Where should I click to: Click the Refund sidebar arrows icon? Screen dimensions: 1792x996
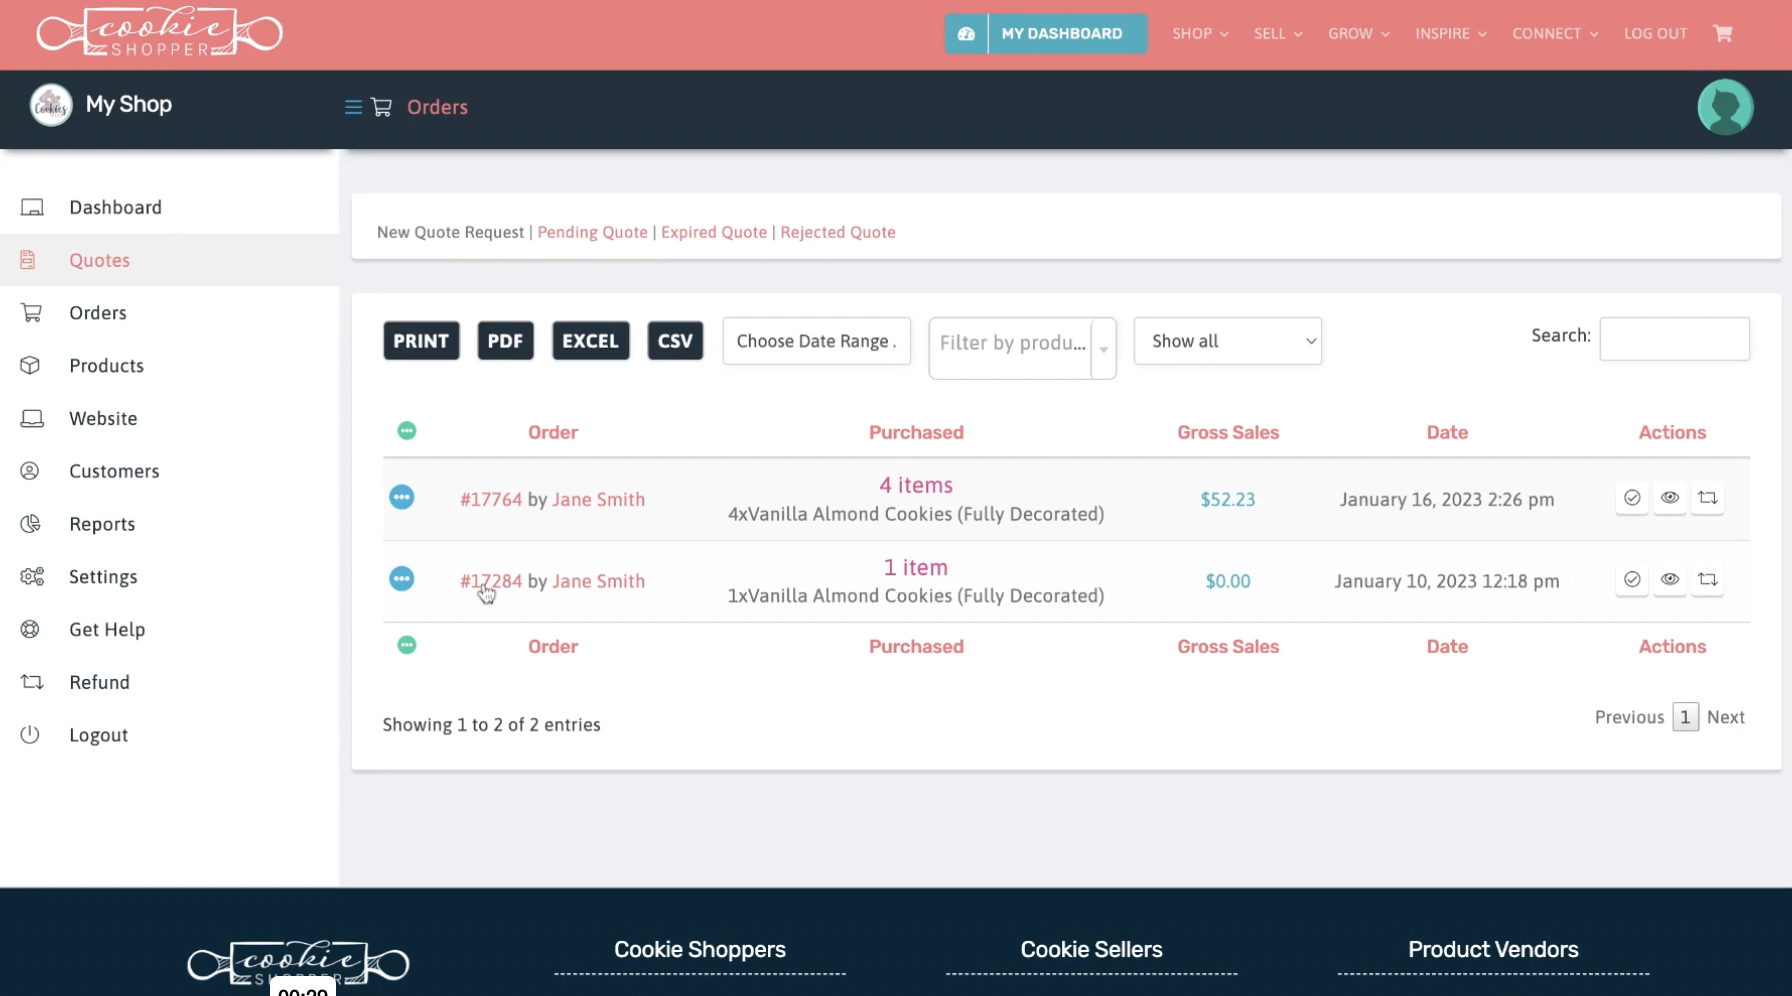tap(32, 682)
